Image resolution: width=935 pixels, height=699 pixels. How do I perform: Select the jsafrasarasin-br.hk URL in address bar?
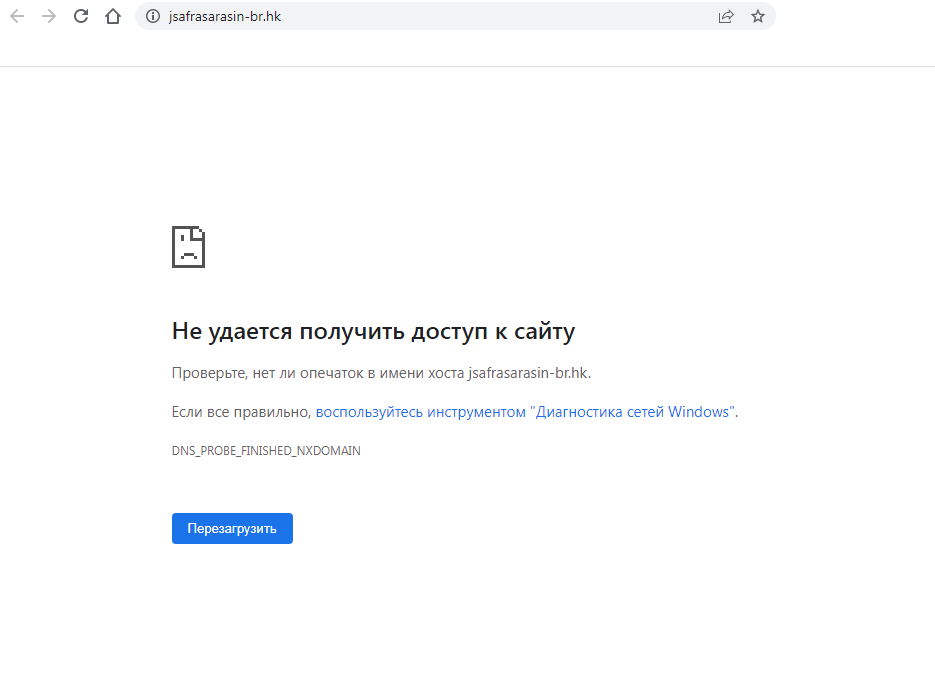pos(225,16)
